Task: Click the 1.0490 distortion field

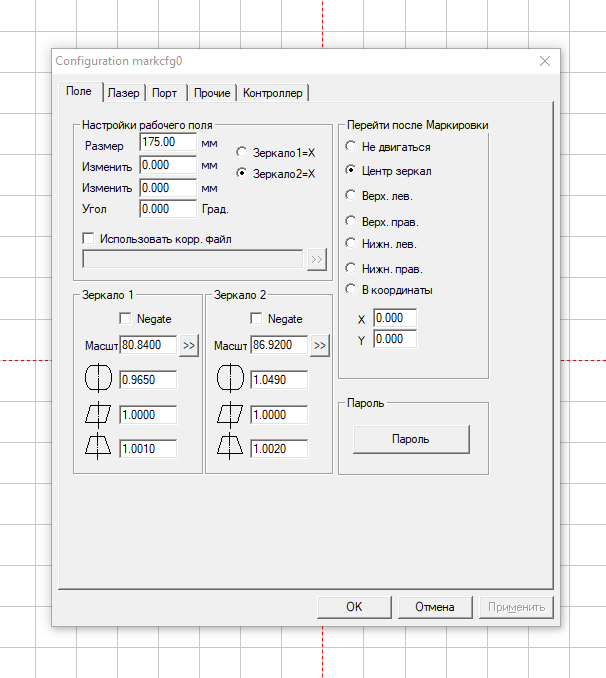Action: pos(279,380)
